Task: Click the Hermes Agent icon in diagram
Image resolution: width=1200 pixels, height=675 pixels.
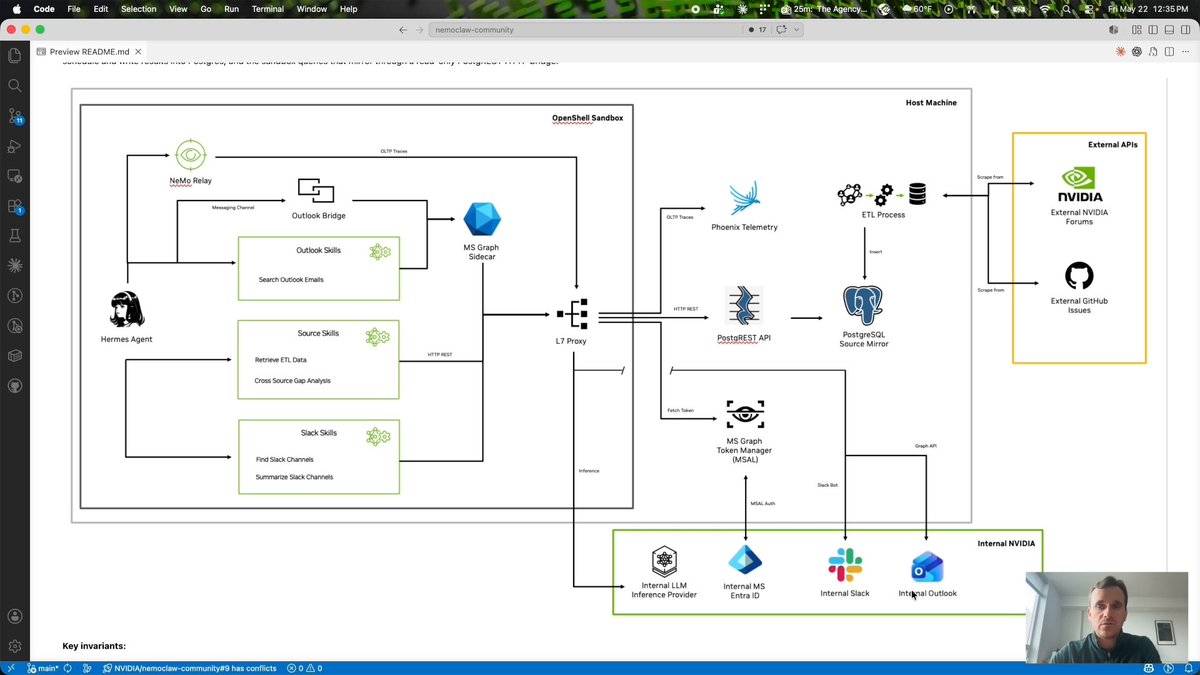Action: click(x=128, y=310)
